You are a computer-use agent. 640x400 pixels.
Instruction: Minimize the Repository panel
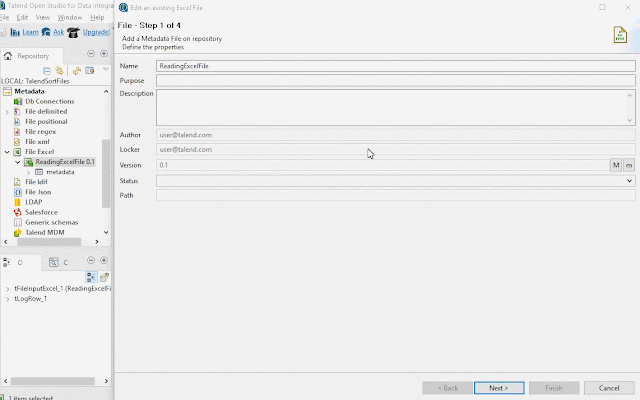(91, 53)
